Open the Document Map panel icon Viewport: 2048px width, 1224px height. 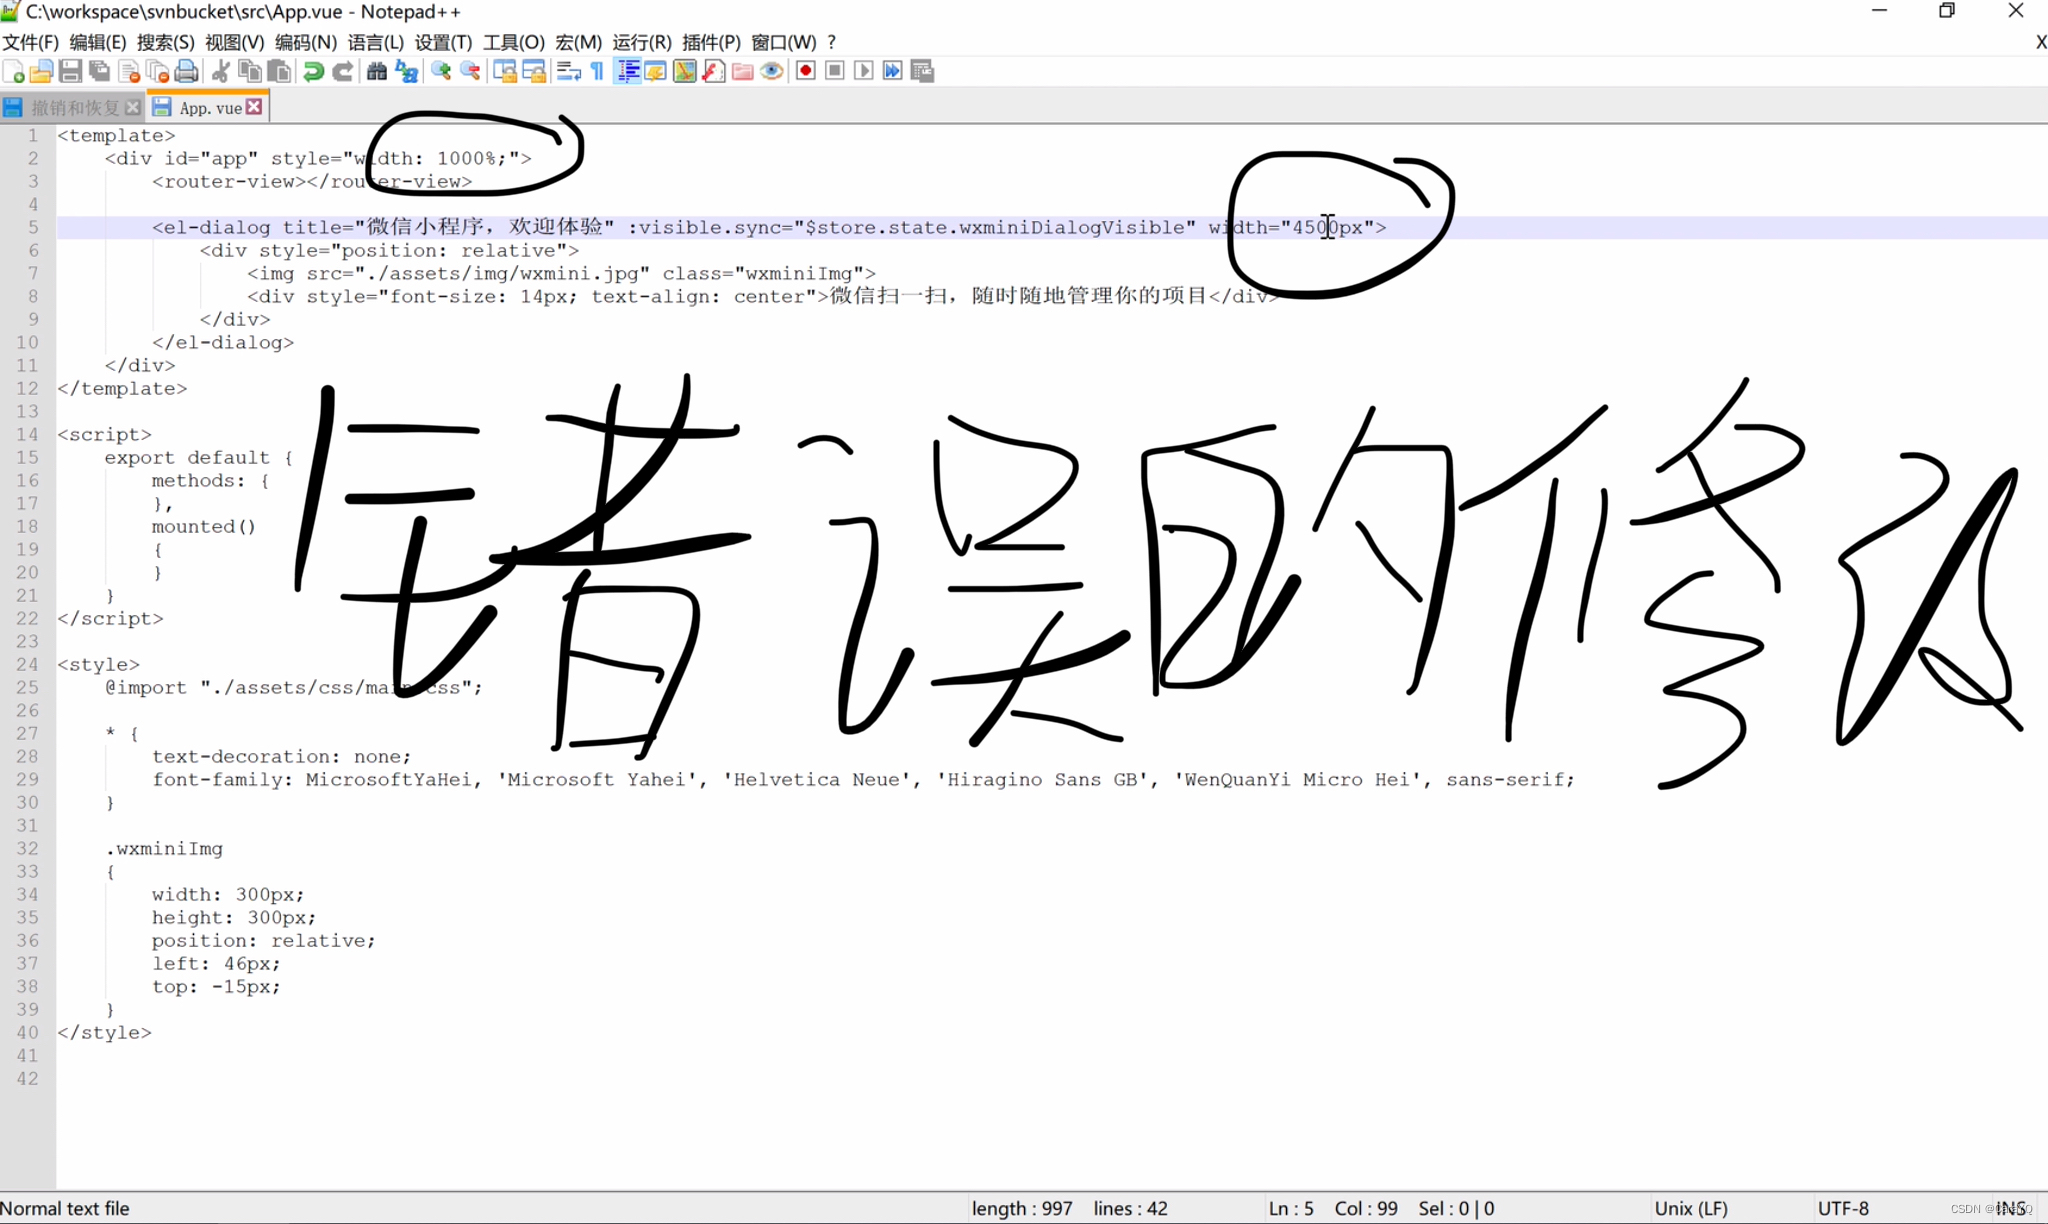[685, 71]
